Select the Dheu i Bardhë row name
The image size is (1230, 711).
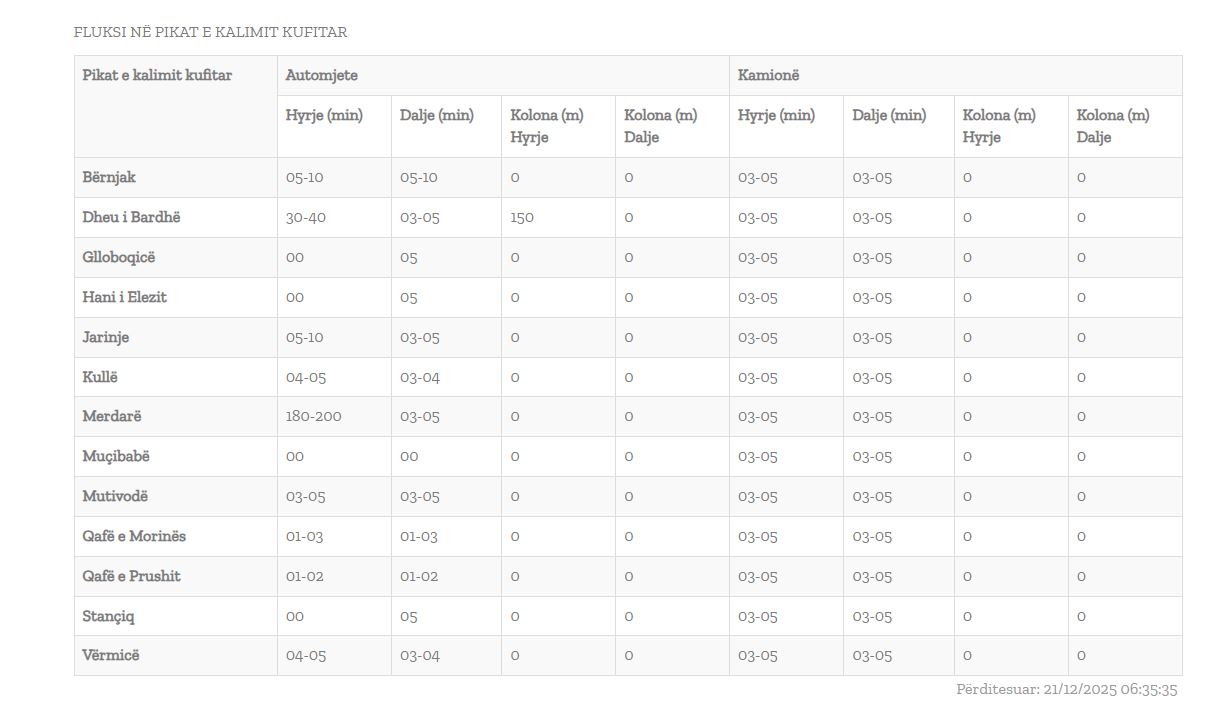131,217
